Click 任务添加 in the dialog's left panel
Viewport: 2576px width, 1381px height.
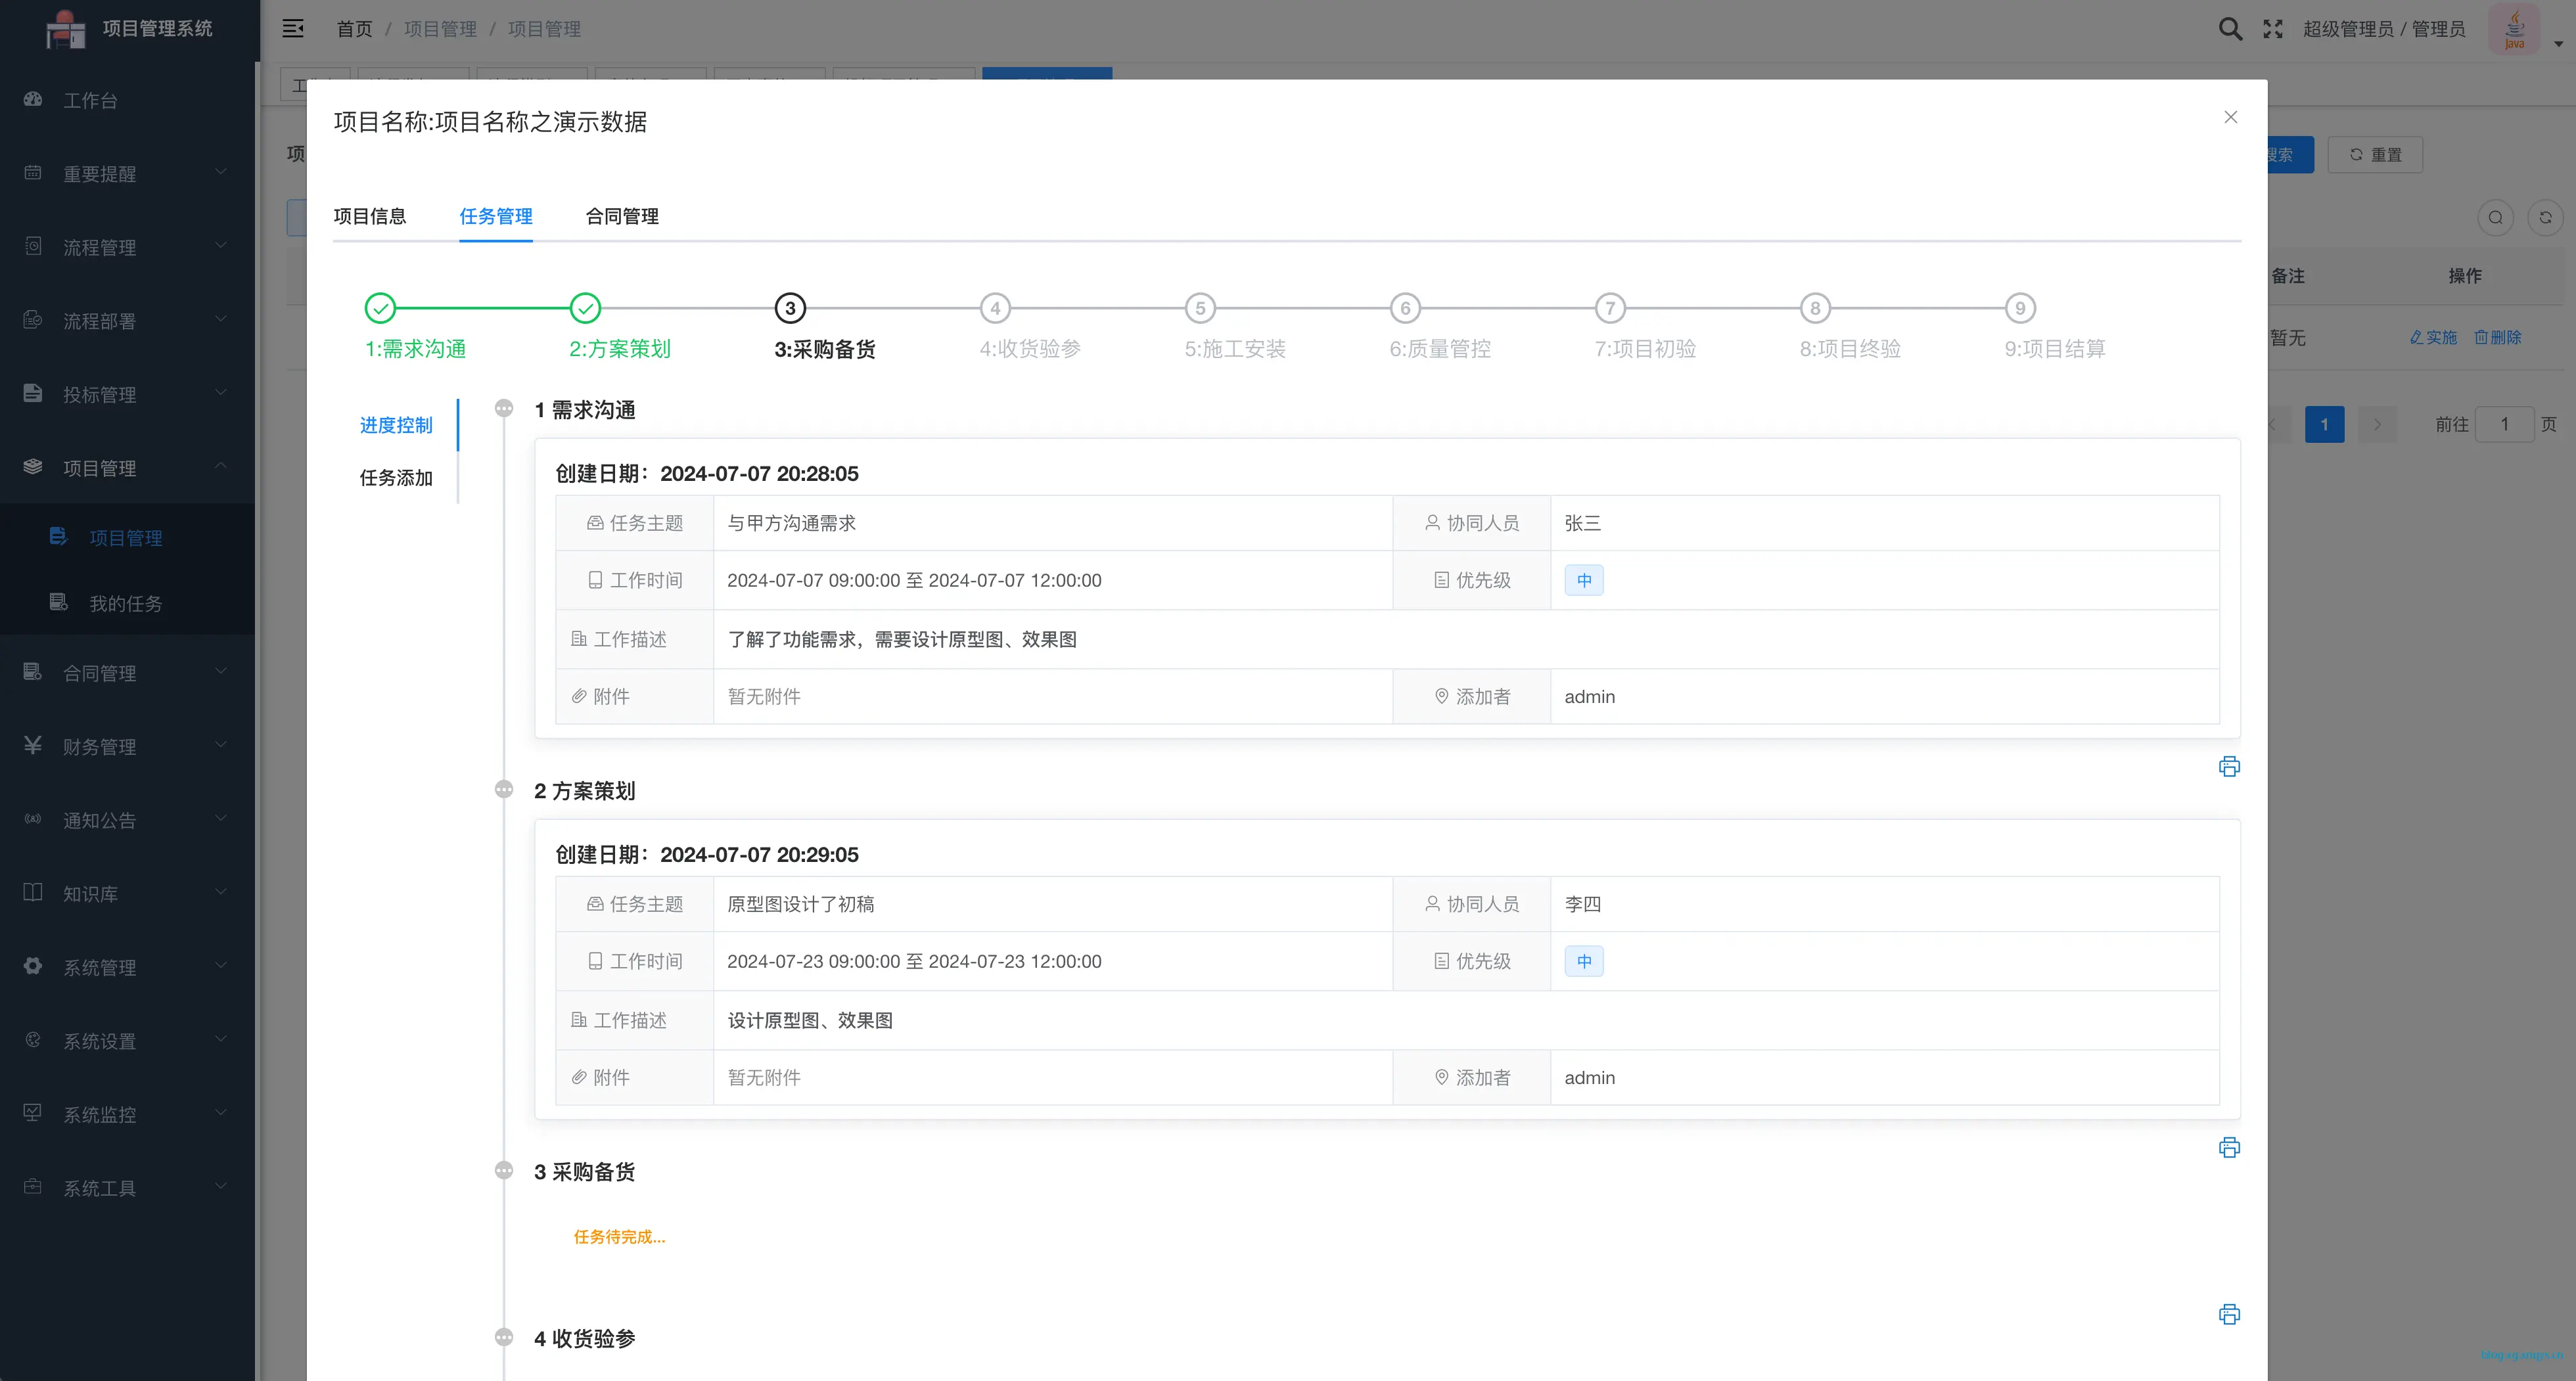(x=396, y=477)
